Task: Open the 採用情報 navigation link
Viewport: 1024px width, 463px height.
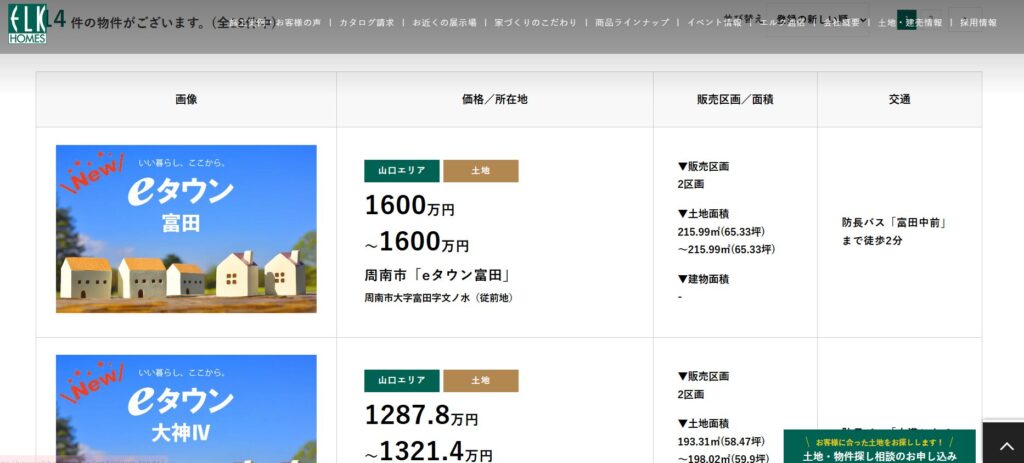Action: point(978,22)
